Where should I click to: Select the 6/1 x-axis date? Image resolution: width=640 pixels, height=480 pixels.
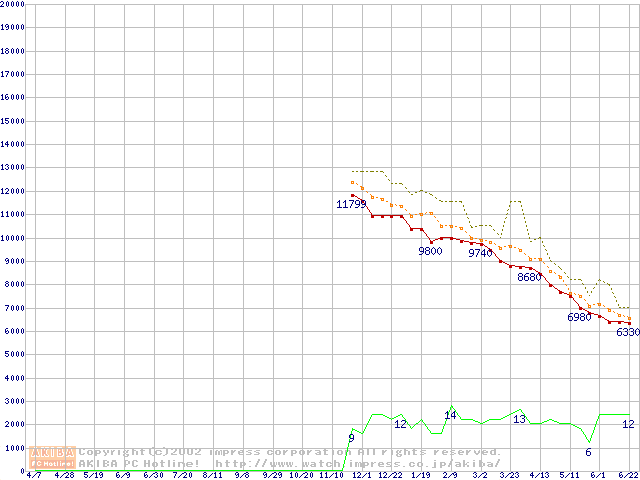pos(599,476)
